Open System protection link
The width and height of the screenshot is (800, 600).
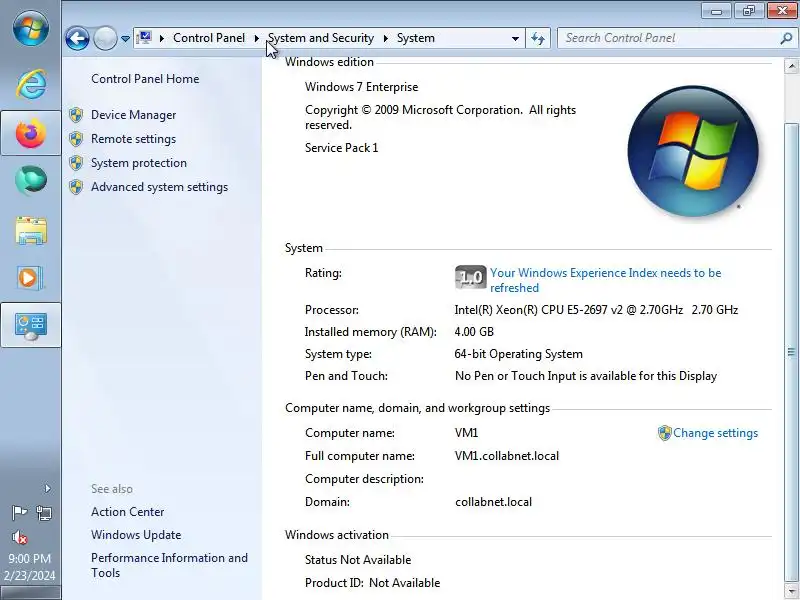(139, 163)
